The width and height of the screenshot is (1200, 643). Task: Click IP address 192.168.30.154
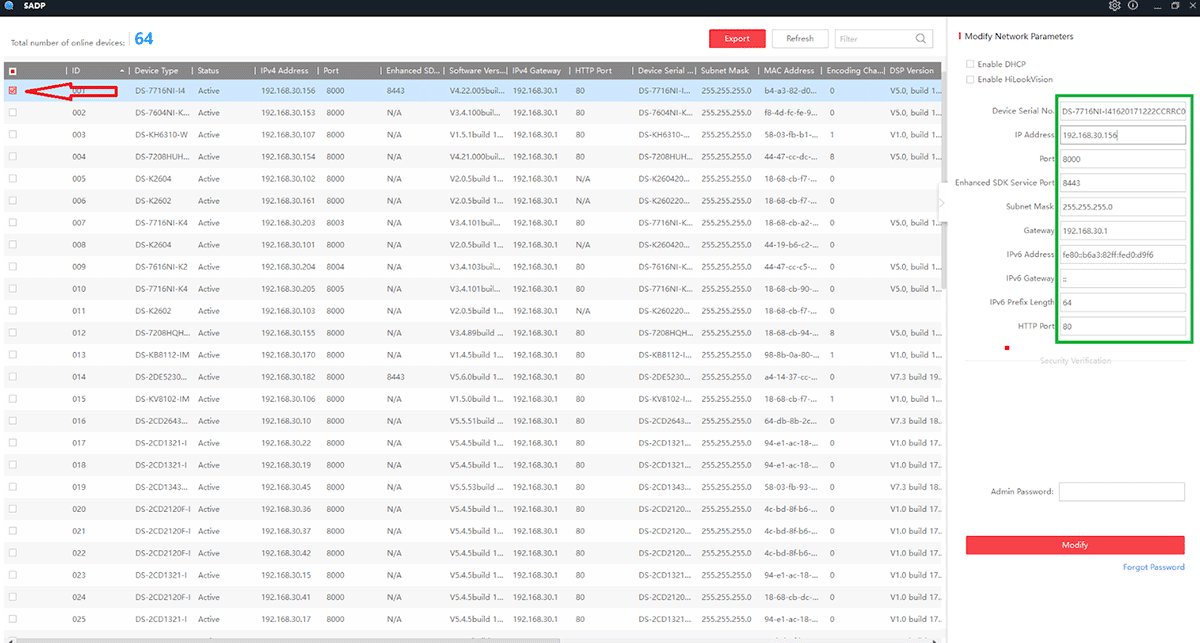[x=288, y=157]
